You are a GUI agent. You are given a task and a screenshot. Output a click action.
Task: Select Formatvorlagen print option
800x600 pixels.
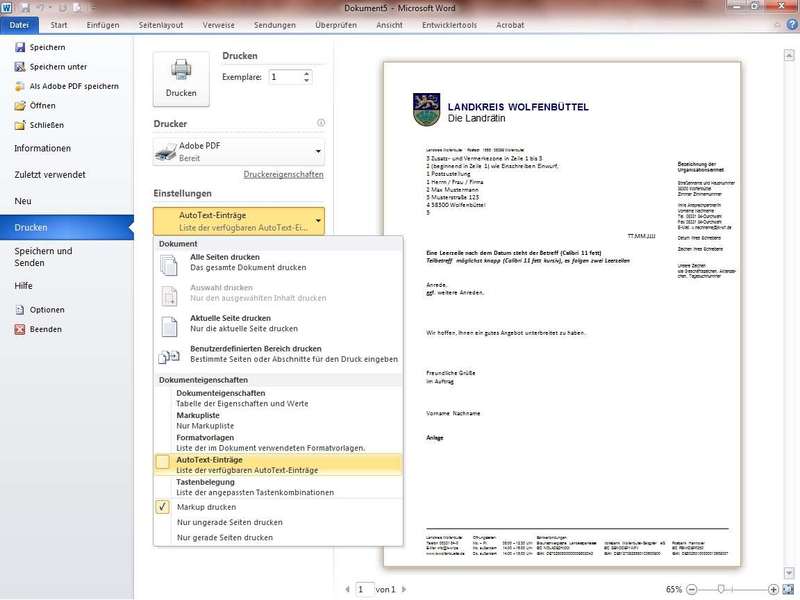[x=278, y=443]
